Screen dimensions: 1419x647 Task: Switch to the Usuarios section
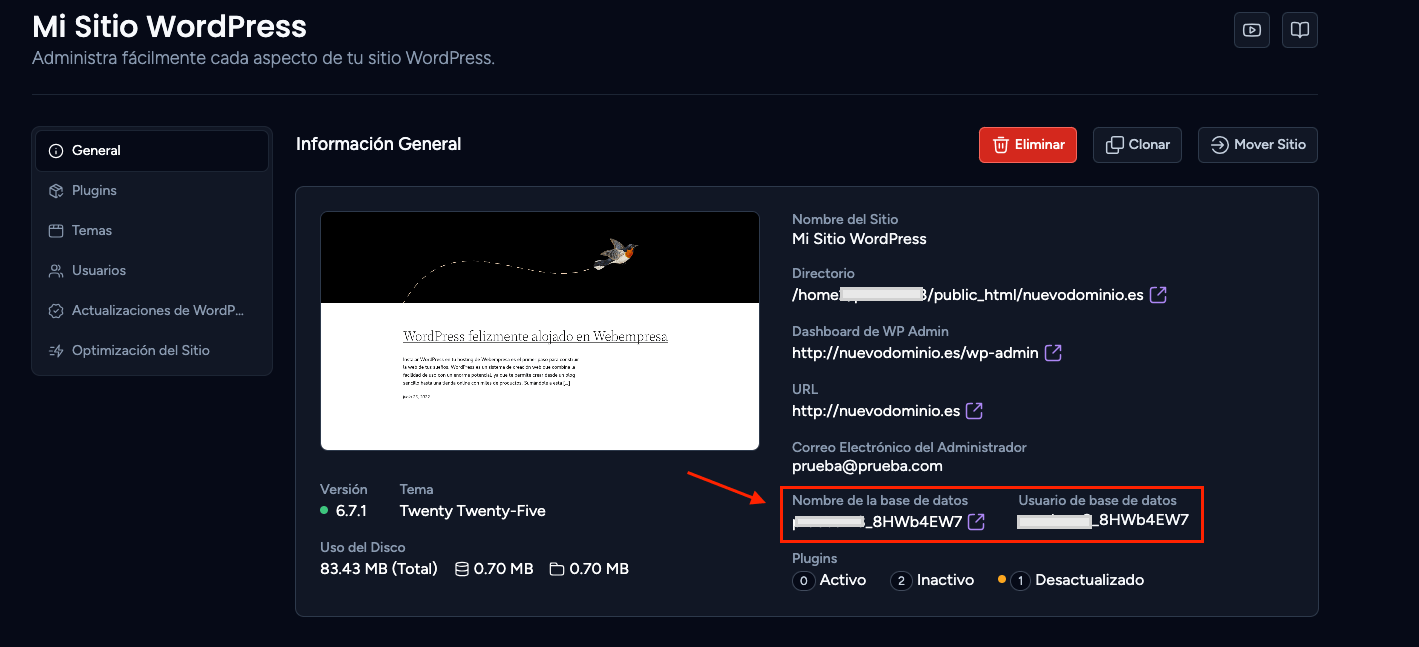(x=152, y=271)
